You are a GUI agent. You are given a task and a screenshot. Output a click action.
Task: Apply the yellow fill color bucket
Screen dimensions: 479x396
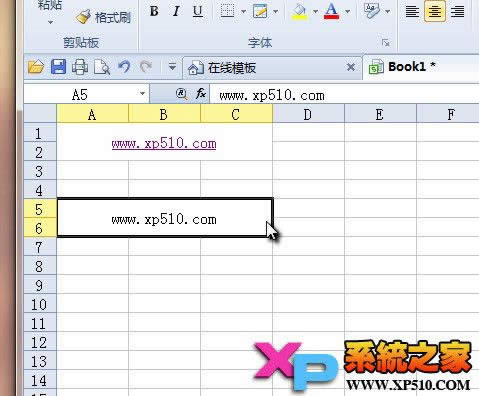pyautogui.click(x=299, y=11)
